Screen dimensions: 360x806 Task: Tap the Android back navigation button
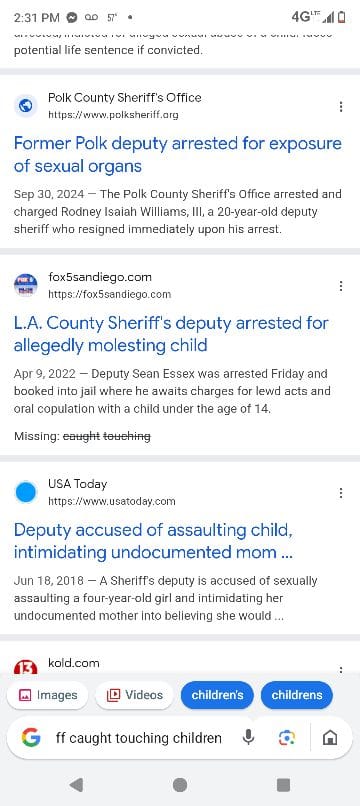pyautogui.click(x=76, y=784)
